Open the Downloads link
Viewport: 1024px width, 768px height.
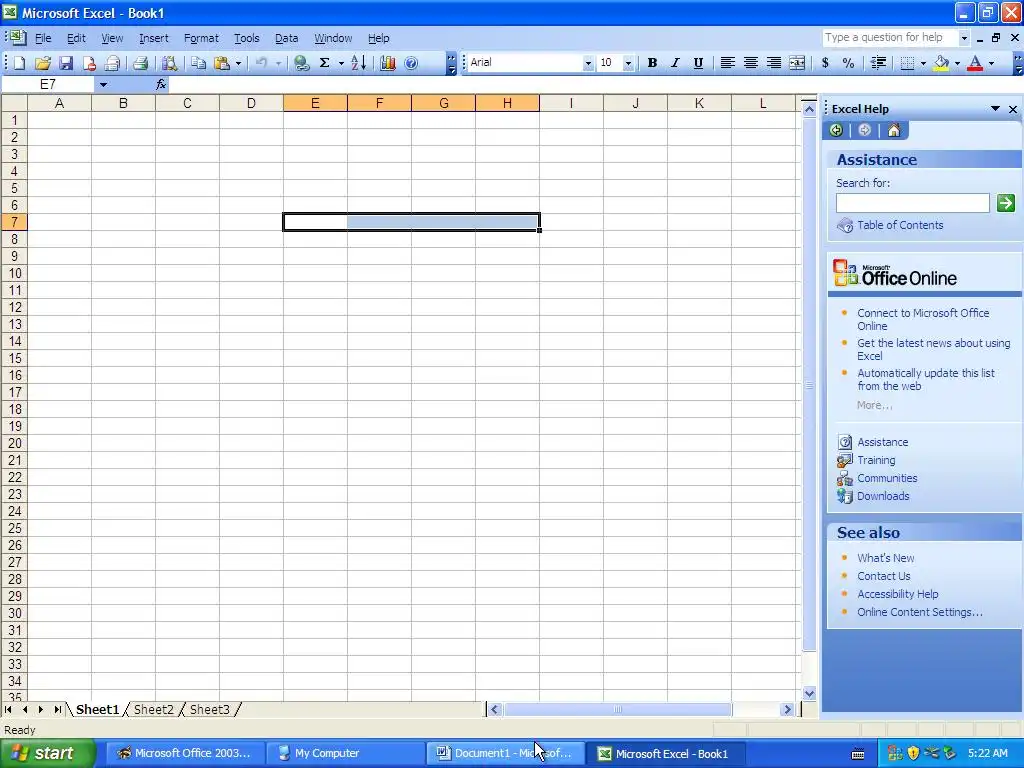(x=883, y=496)
